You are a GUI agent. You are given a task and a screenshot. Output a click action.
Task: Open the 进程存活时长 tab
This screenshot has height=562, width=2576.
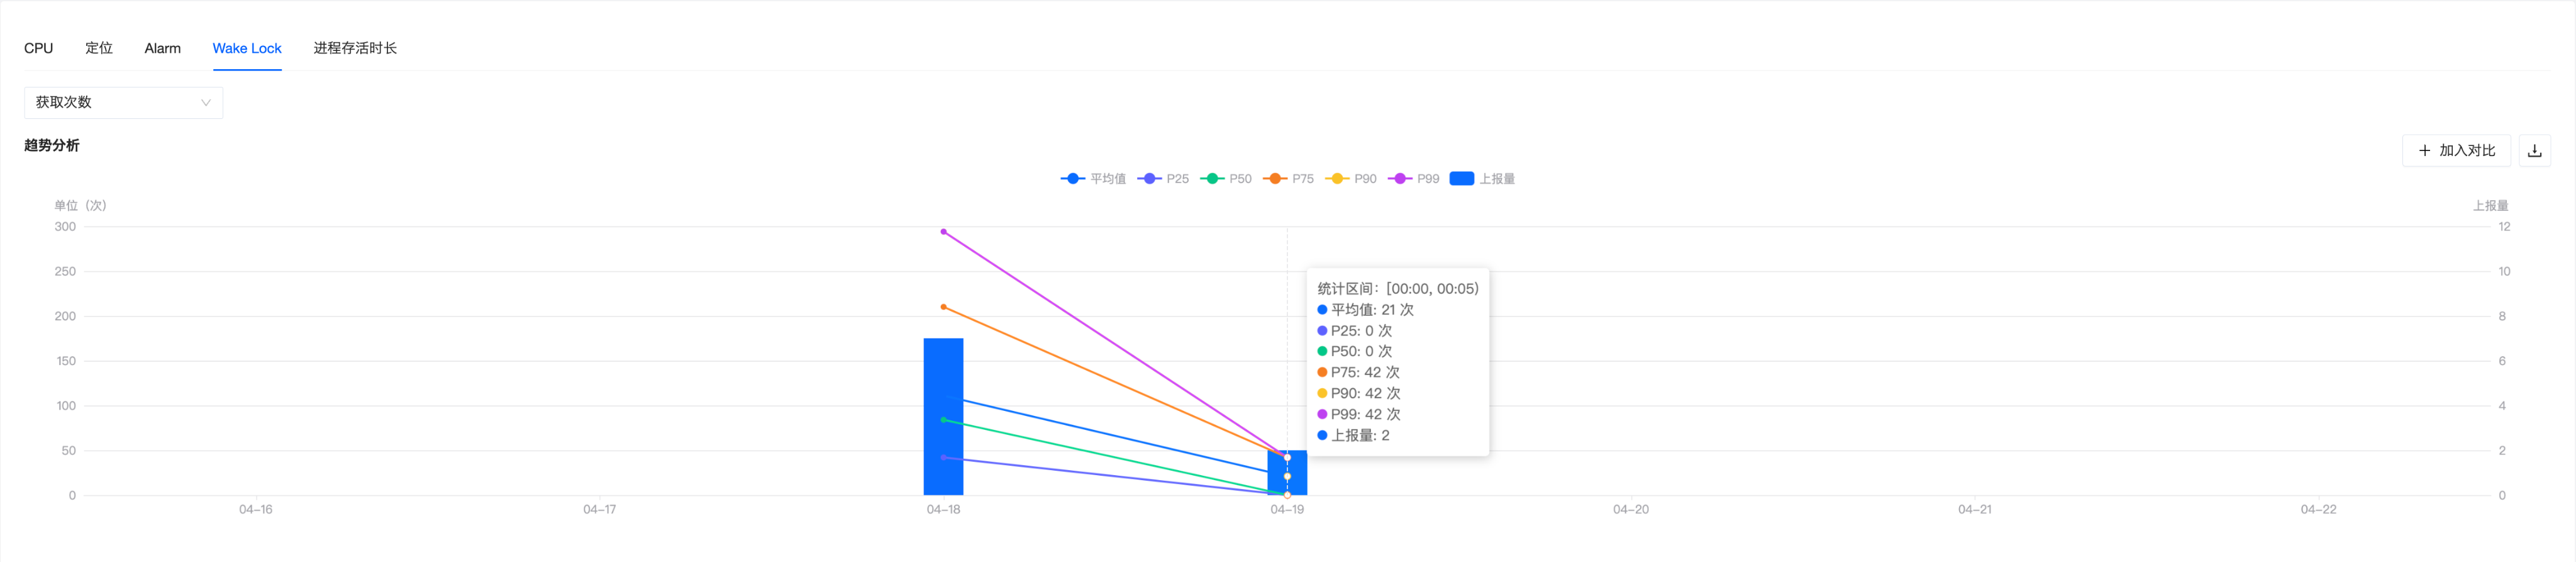click(x=354, y=48)
